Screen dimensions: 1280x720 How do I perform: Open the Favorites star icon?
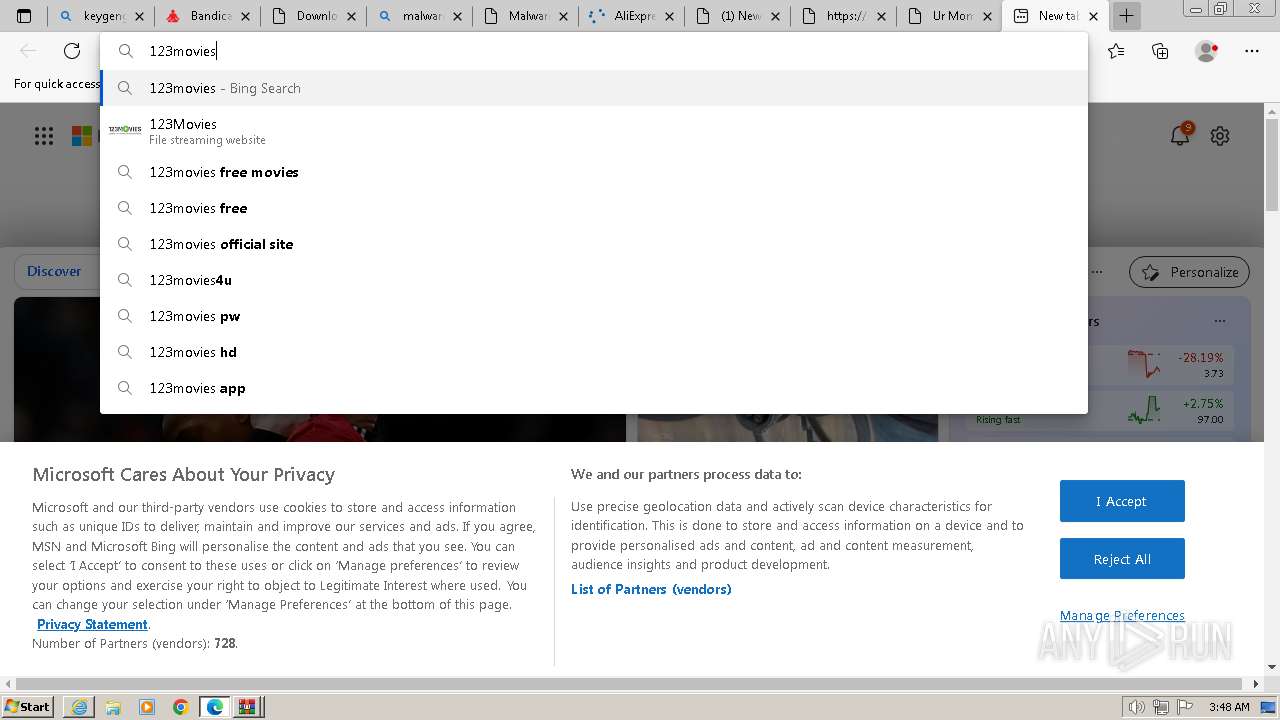click(1116, 51)
